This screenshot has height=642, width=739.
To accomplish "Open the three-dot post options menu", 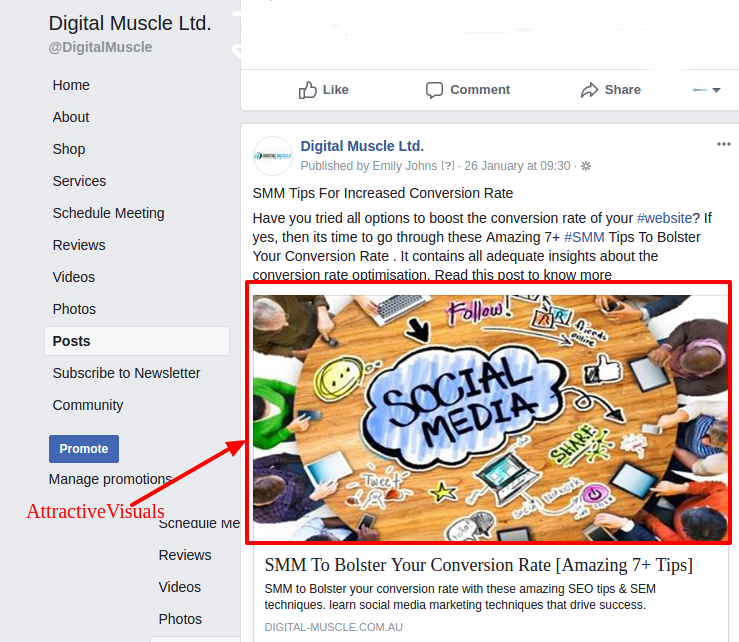I will pos(723,144).
